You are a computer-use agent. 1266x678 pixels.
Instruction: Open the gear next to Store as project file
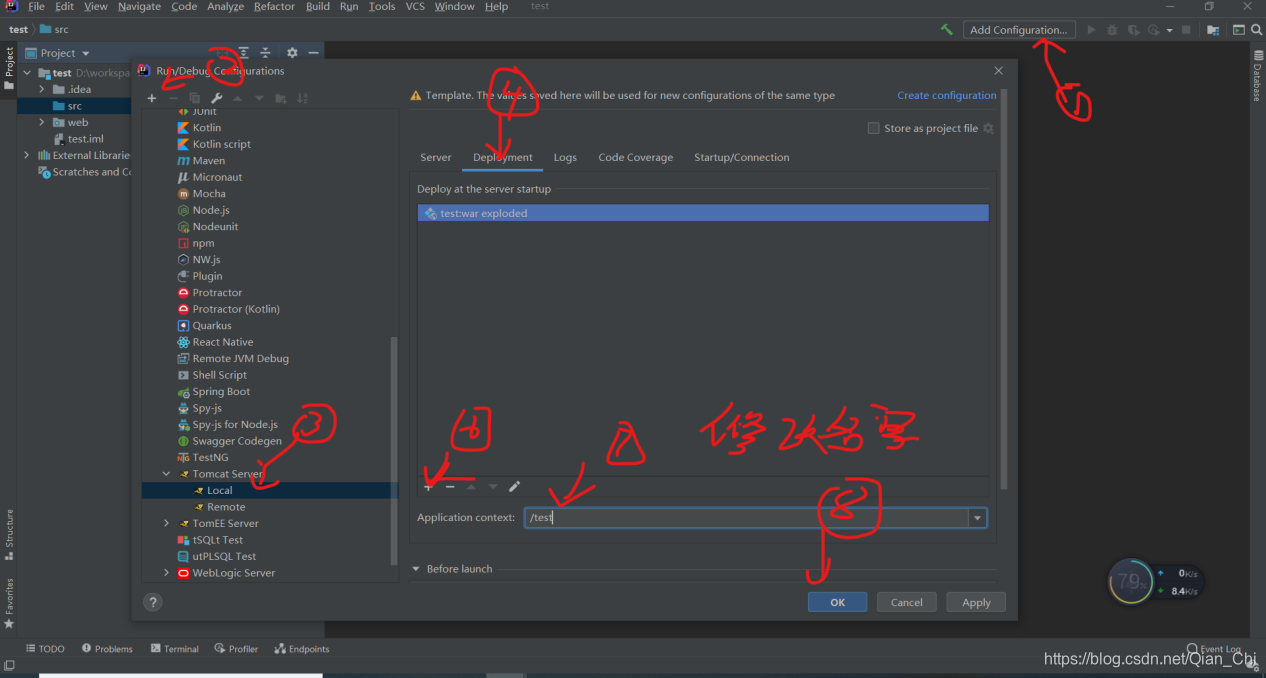tap(988, 128)
